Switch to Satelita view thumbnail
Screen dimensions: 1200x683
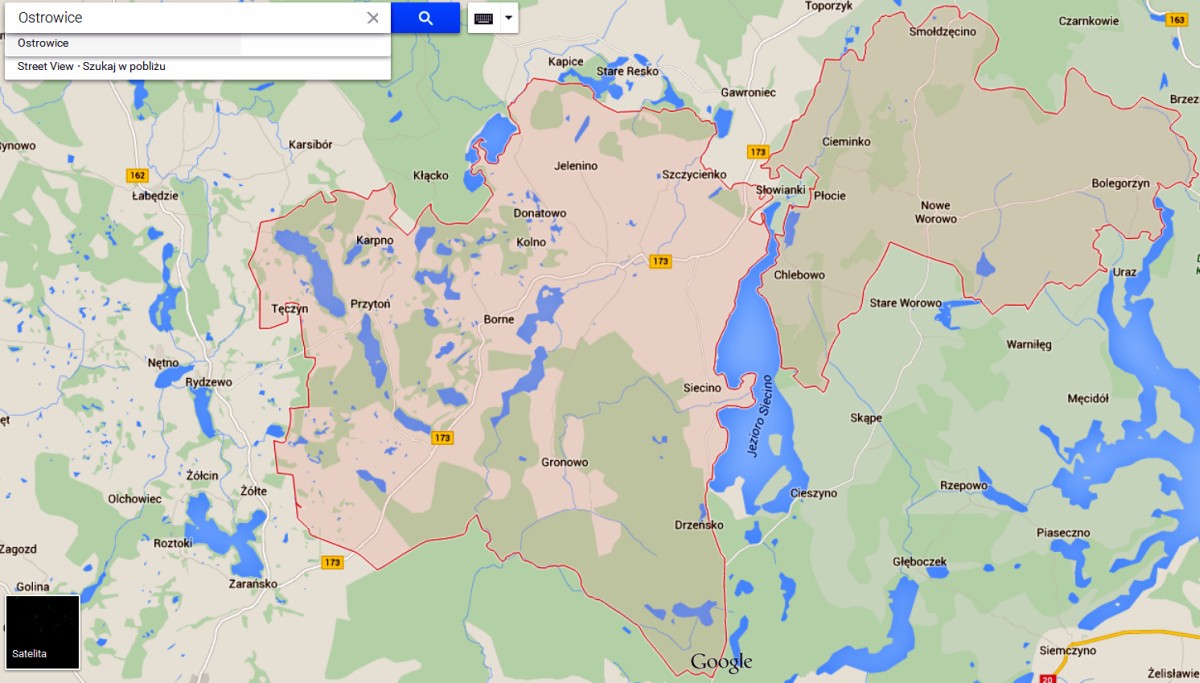click(43, 632)
